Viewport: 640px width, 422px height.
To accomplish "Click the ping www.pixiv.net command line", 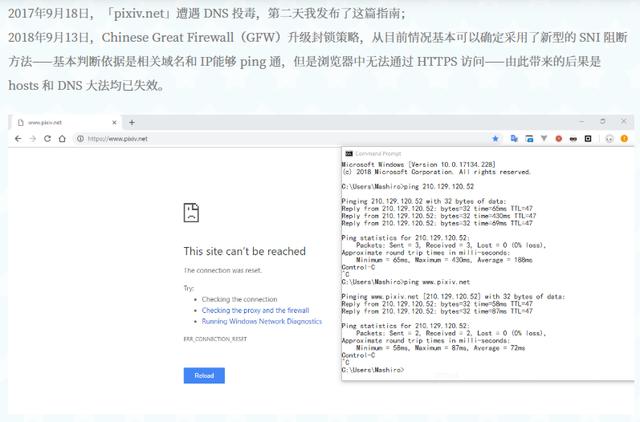I will [406, 282].
